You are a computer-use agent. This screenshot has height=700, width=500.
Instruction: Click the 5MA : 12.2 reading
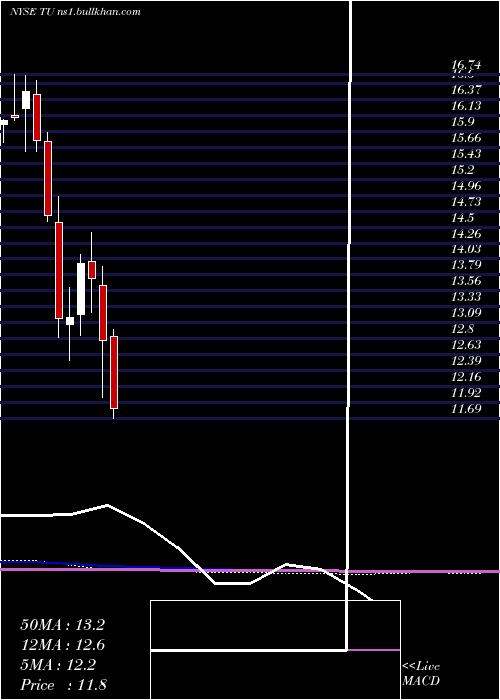click(58, 665)
